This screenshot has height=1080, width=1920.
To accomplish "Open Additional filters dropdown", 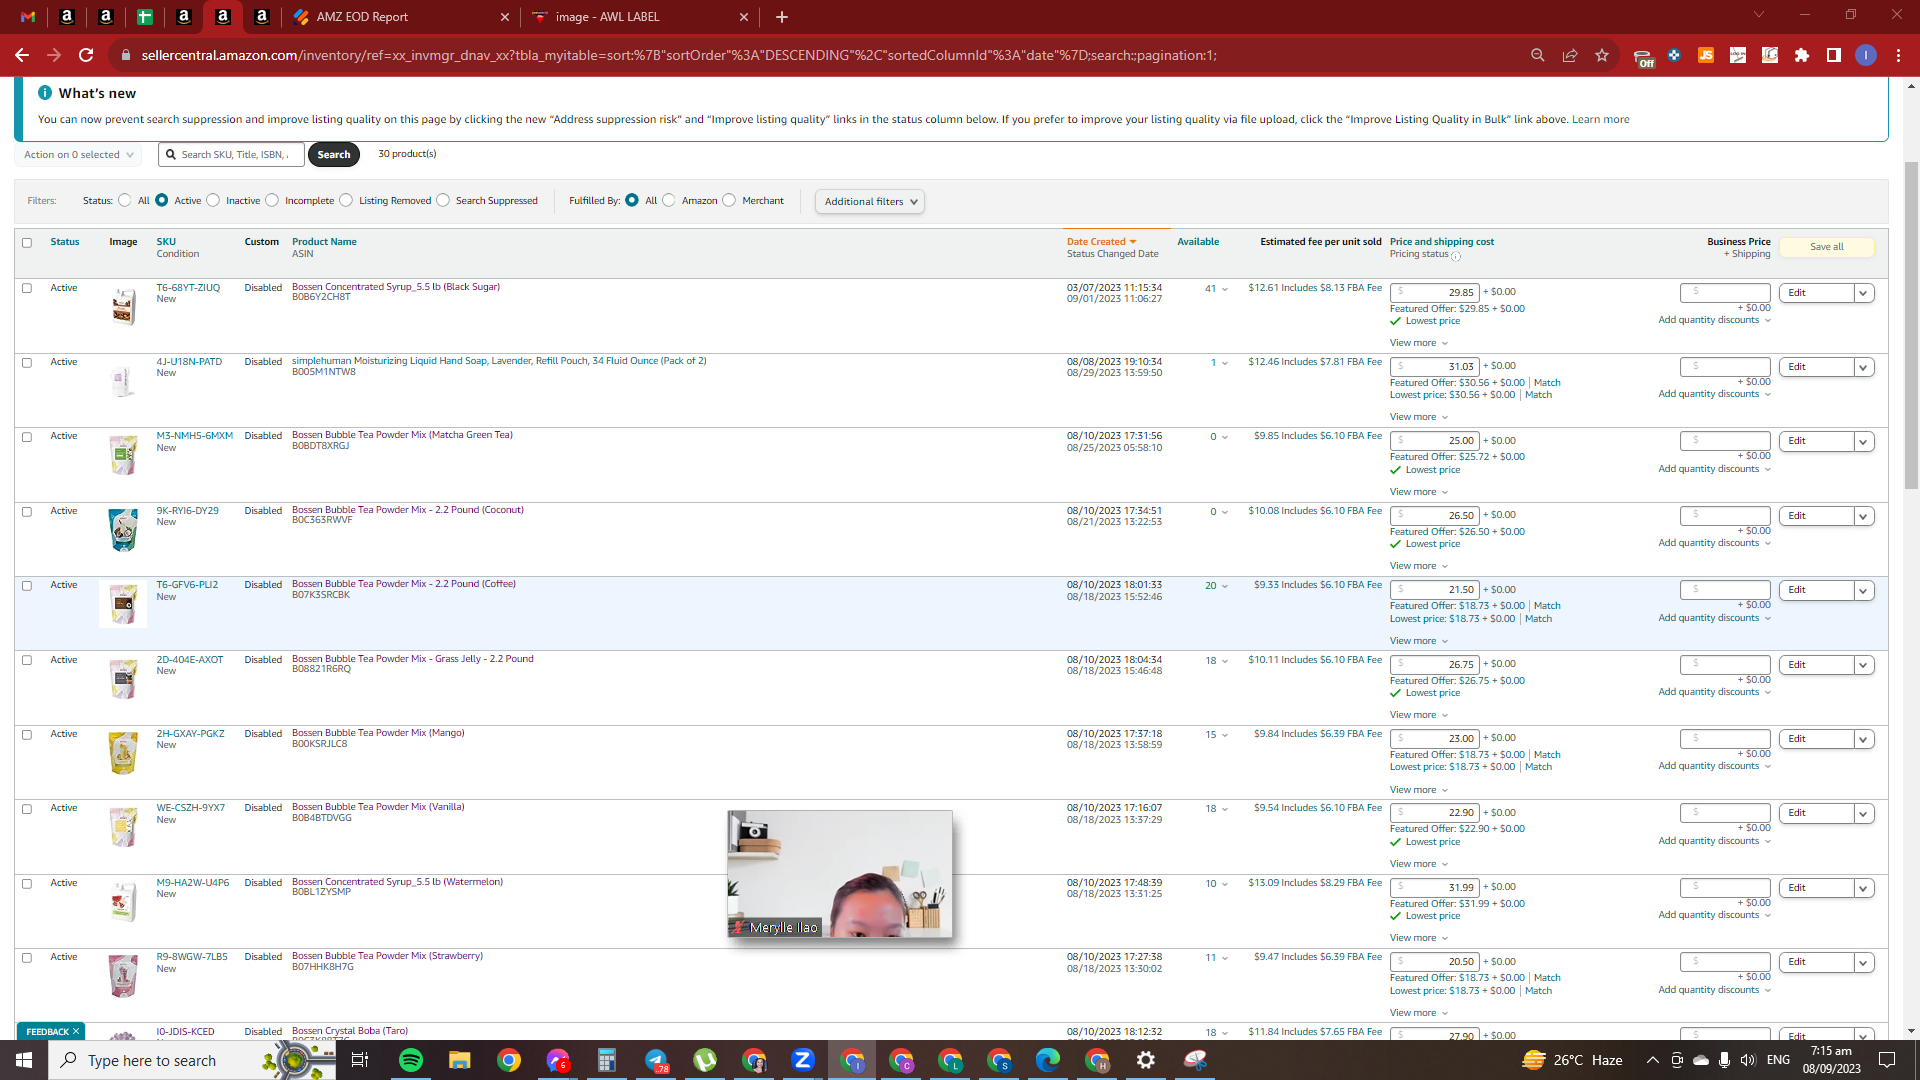I will click(870, 201).
